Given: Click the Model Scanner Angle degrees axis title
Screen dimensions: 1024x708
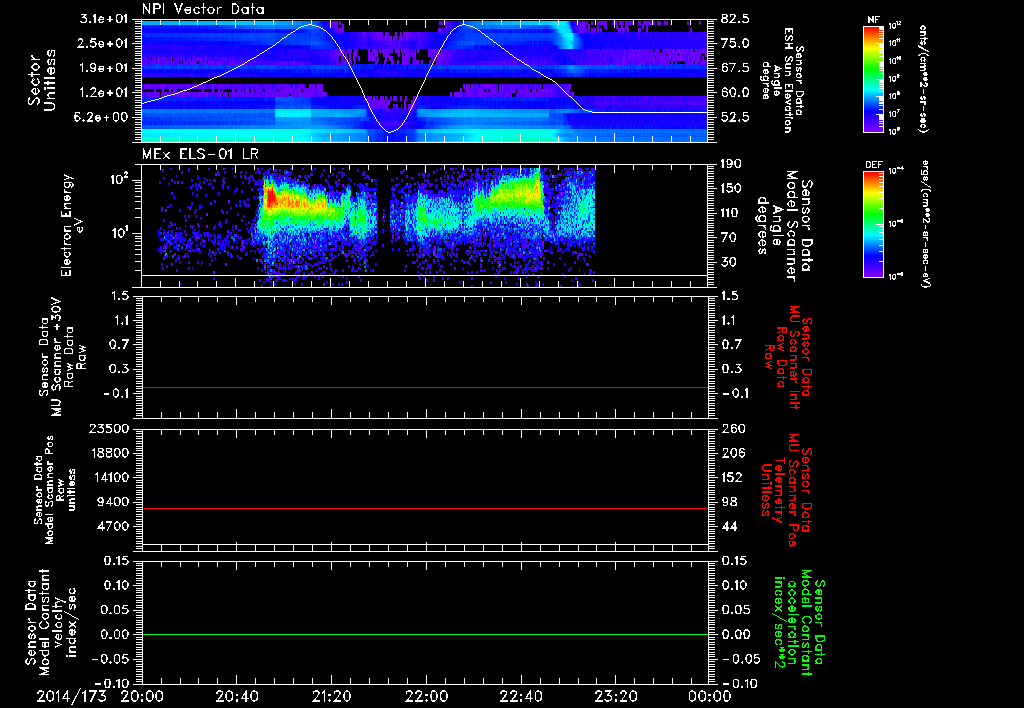Looking at the screenshot, I should pyautogui.click(x=785, y=225).
